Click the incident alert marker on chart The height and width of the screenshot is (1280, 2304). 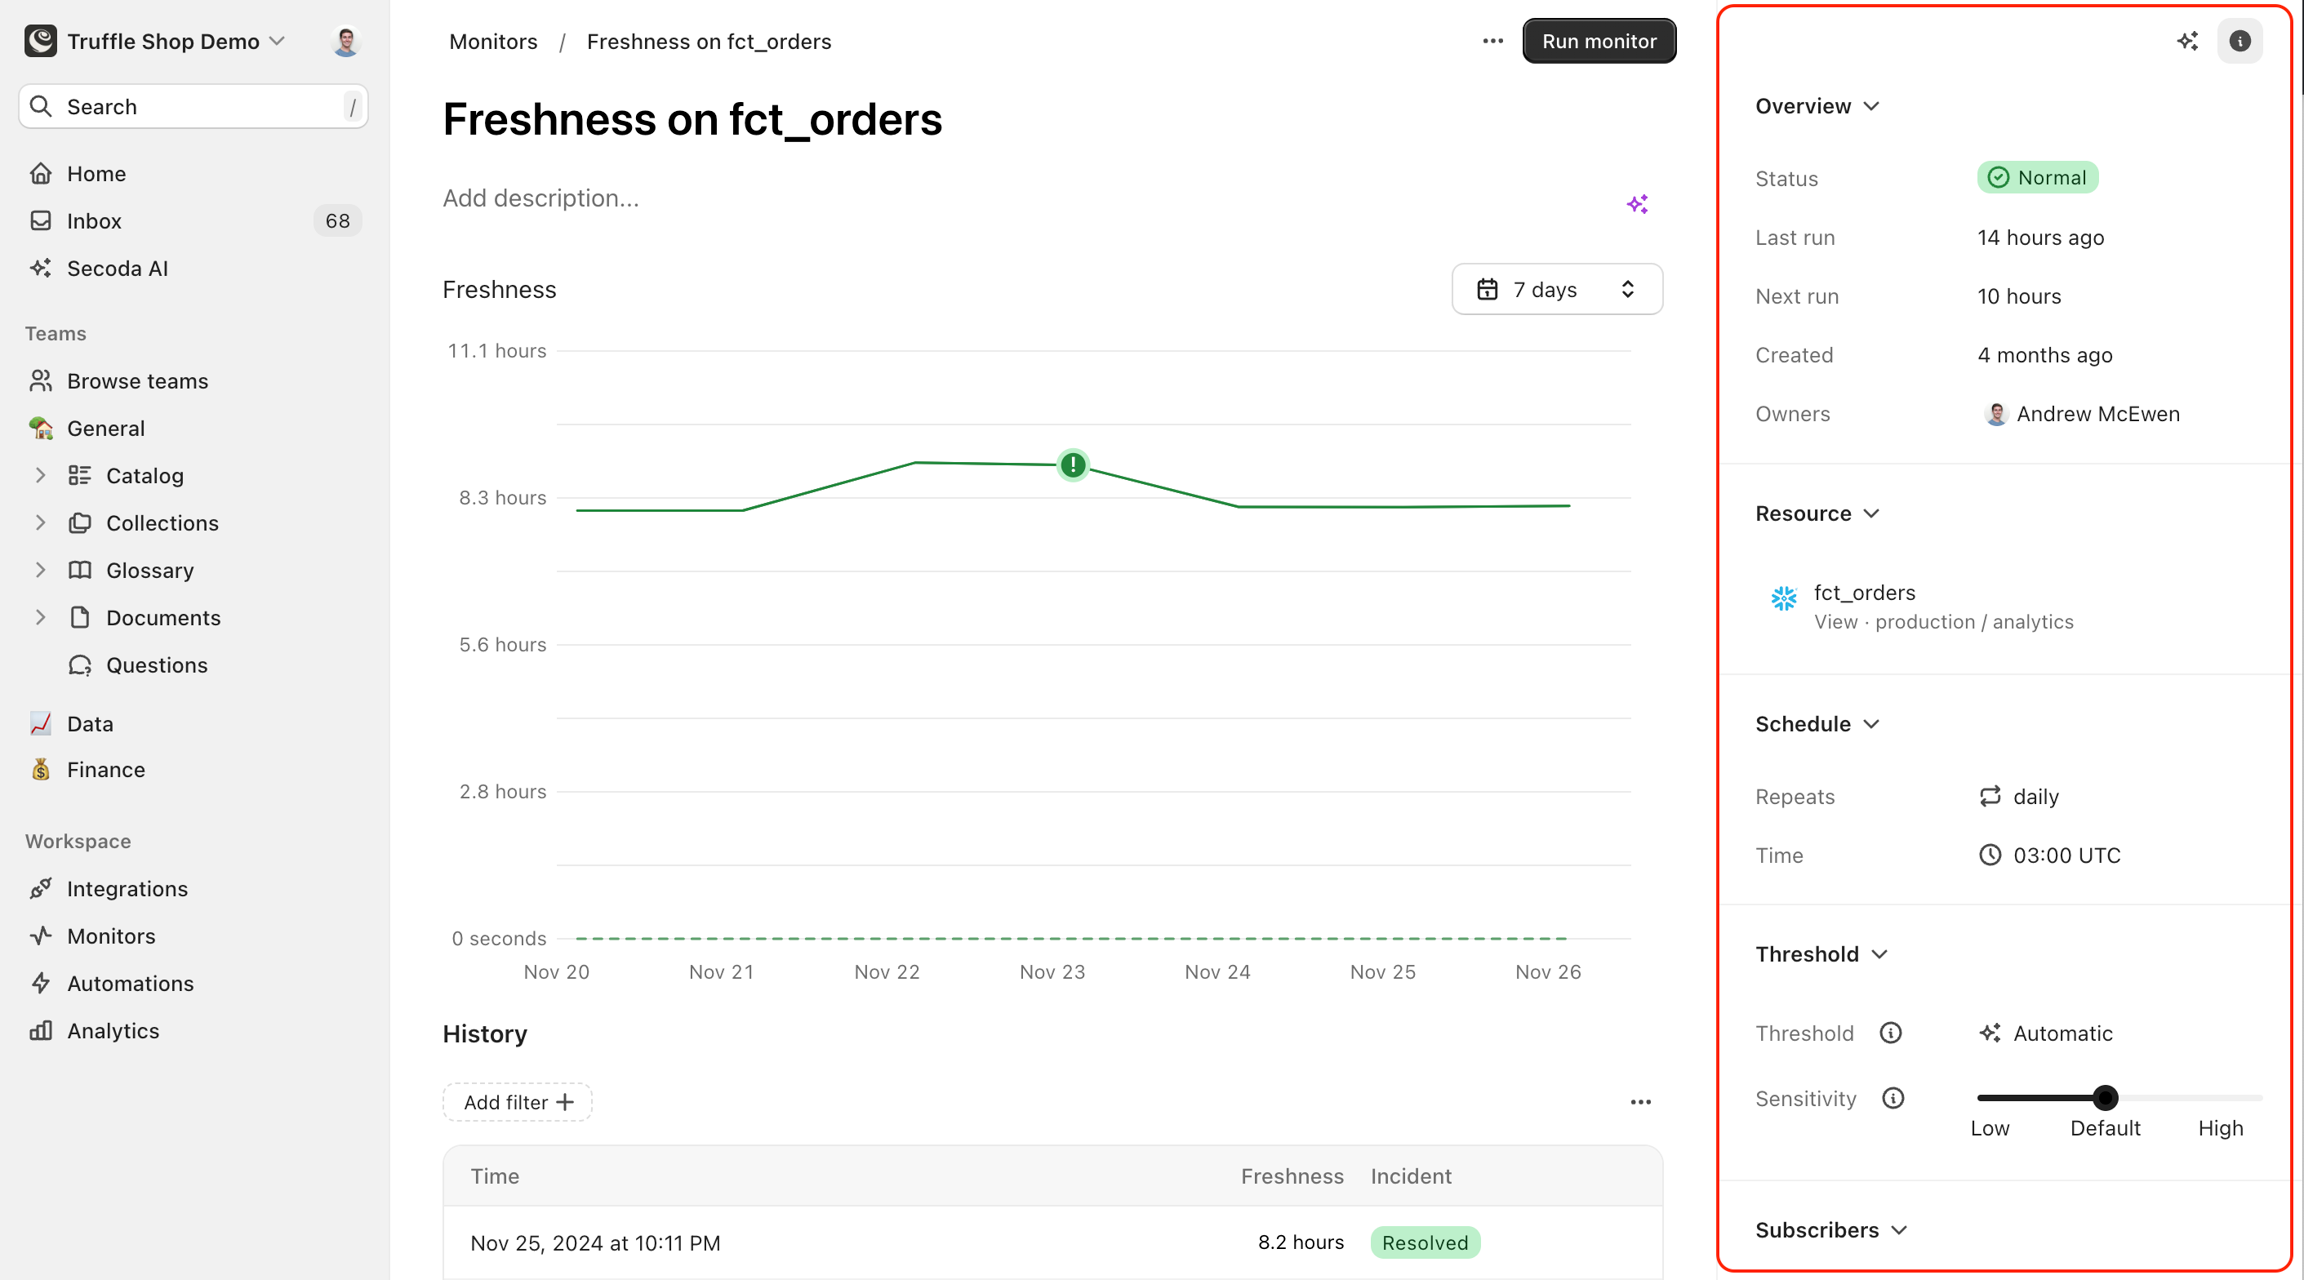(1072, 465)
